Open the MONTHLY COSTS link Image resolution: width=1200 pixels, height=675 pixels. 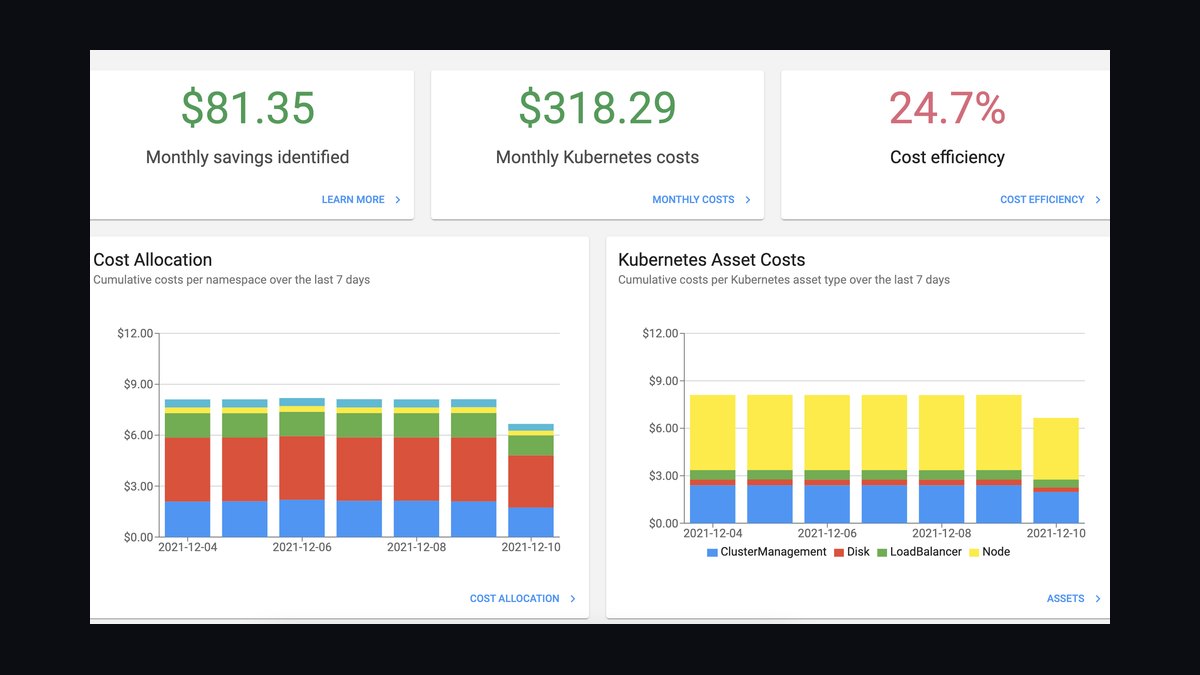pyautogui.click(x=693, y=200)
